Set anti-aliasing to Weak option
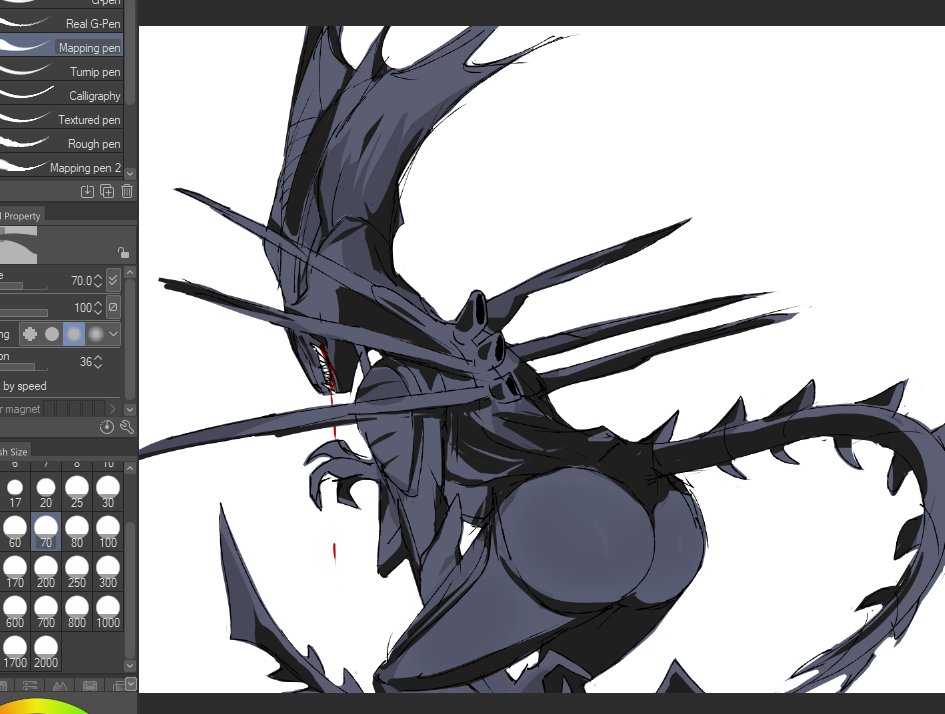 point(52,334)
